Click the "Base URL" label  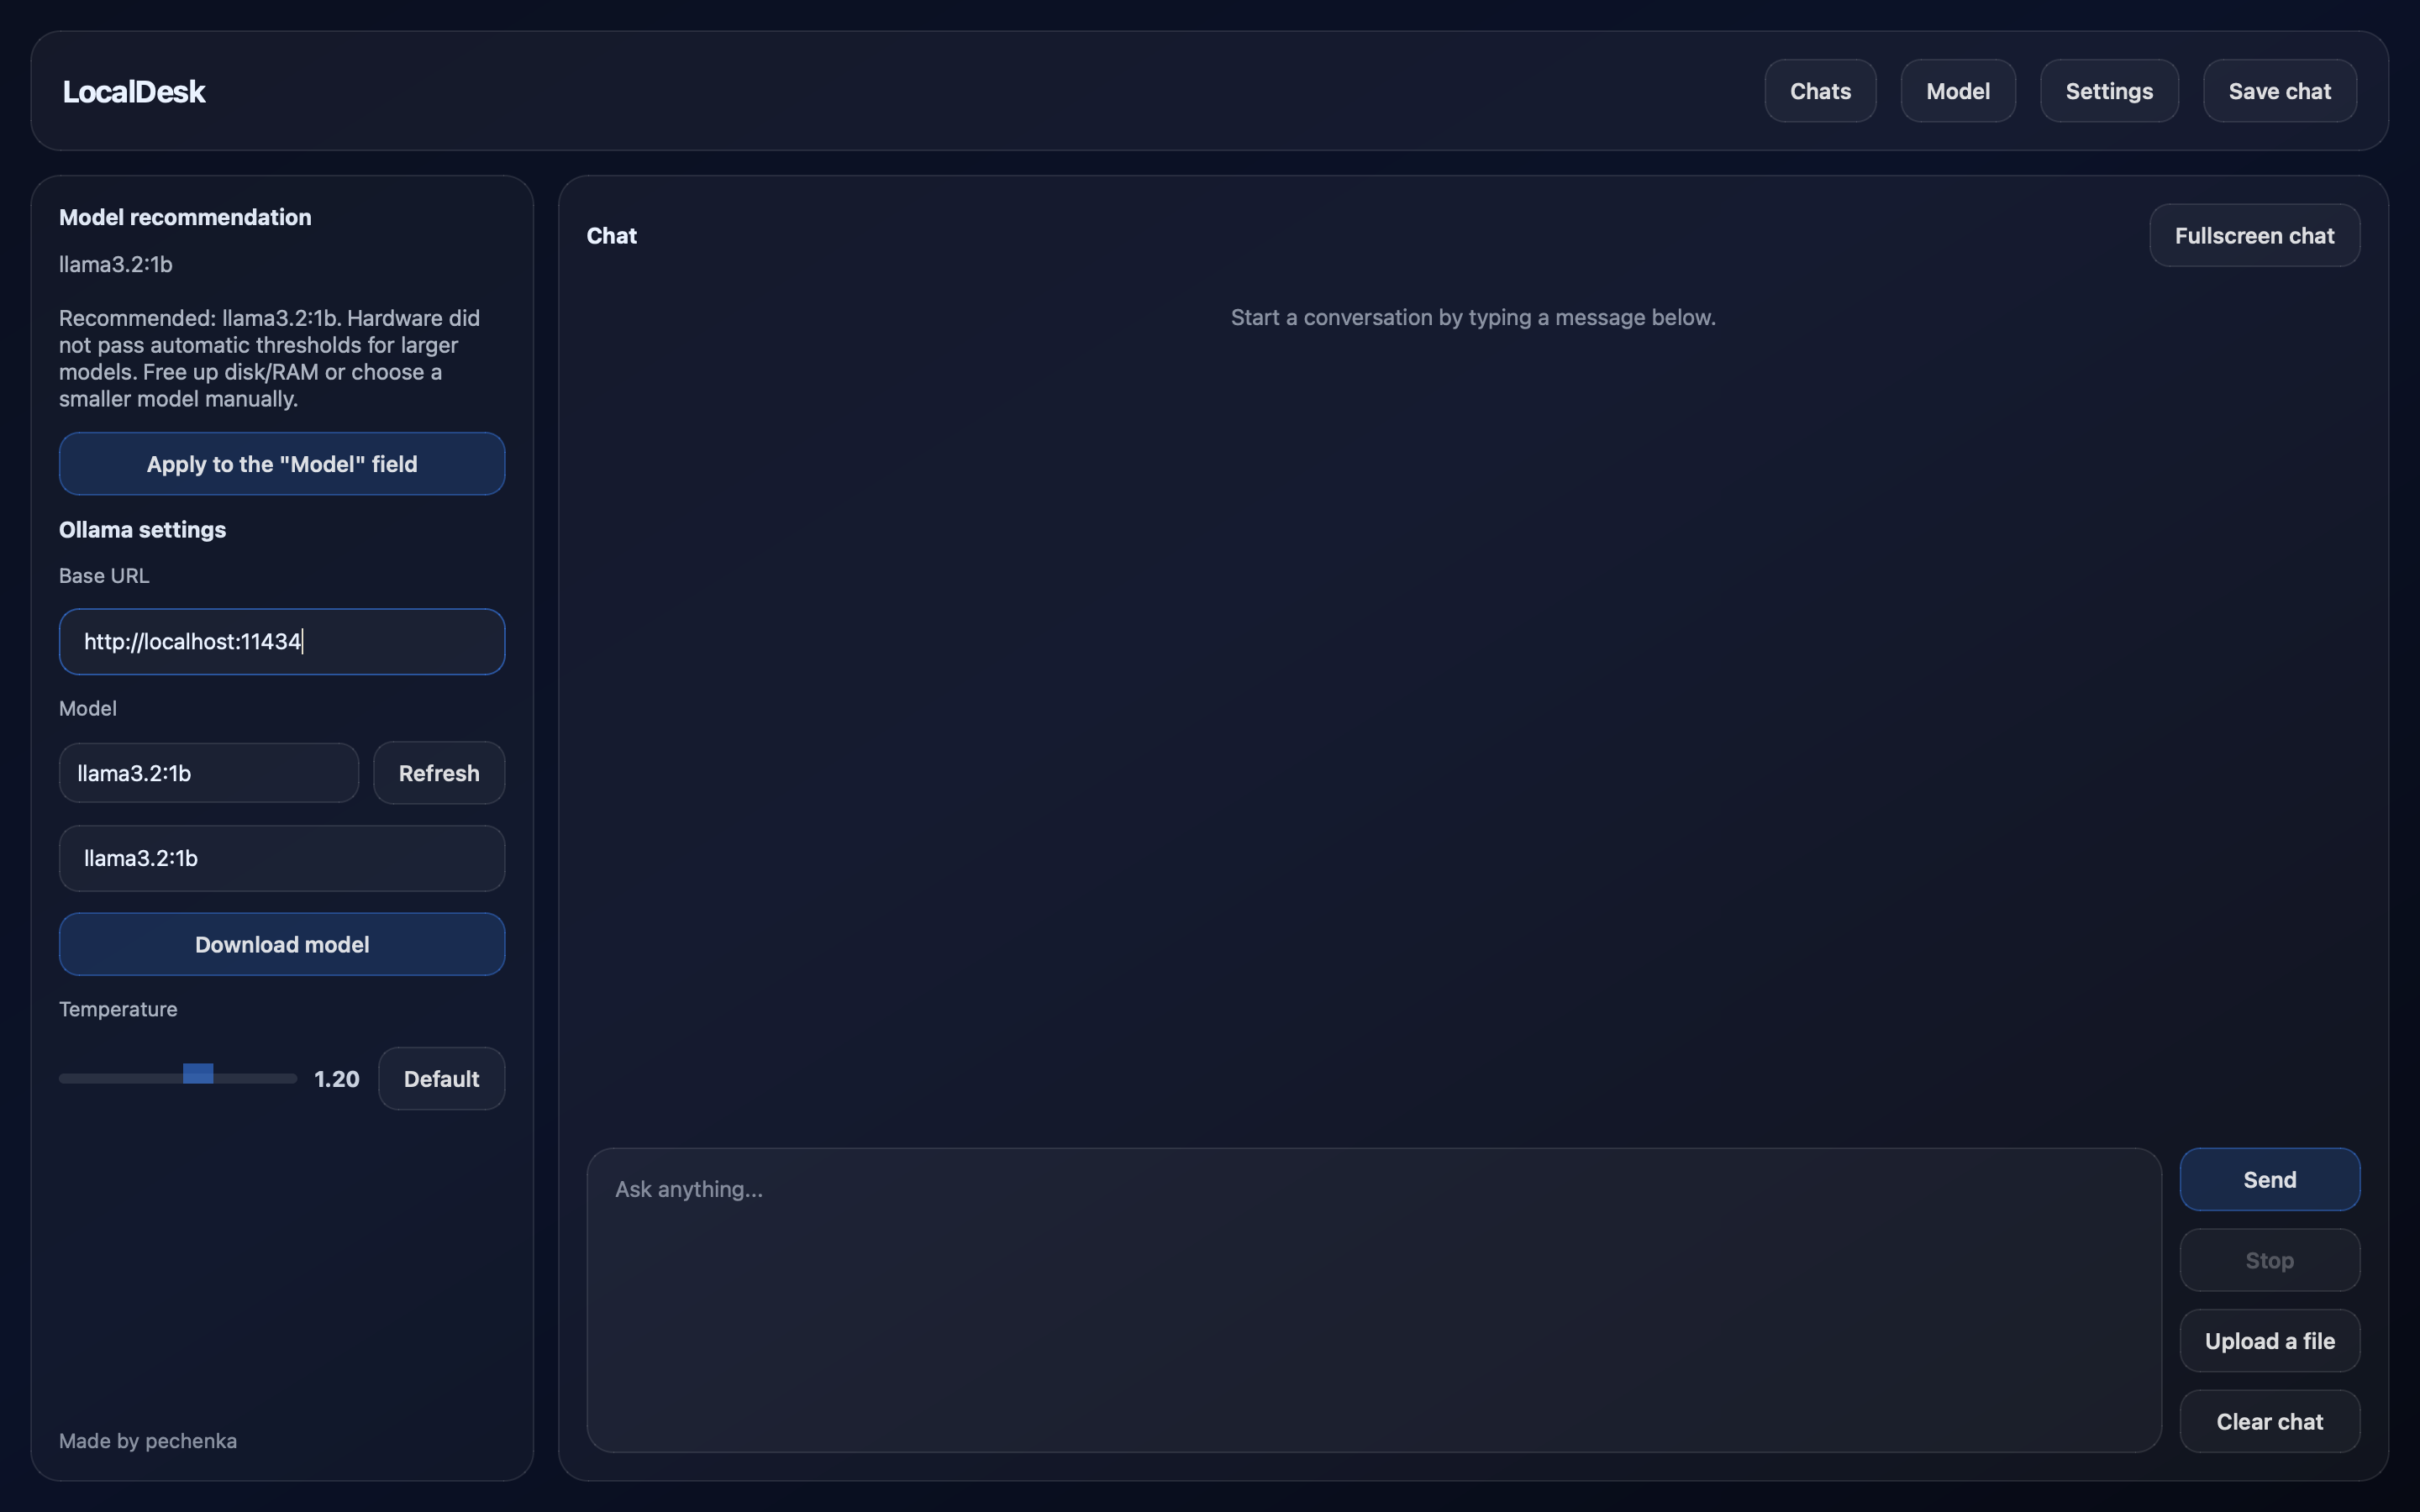[x=104, y=576]
